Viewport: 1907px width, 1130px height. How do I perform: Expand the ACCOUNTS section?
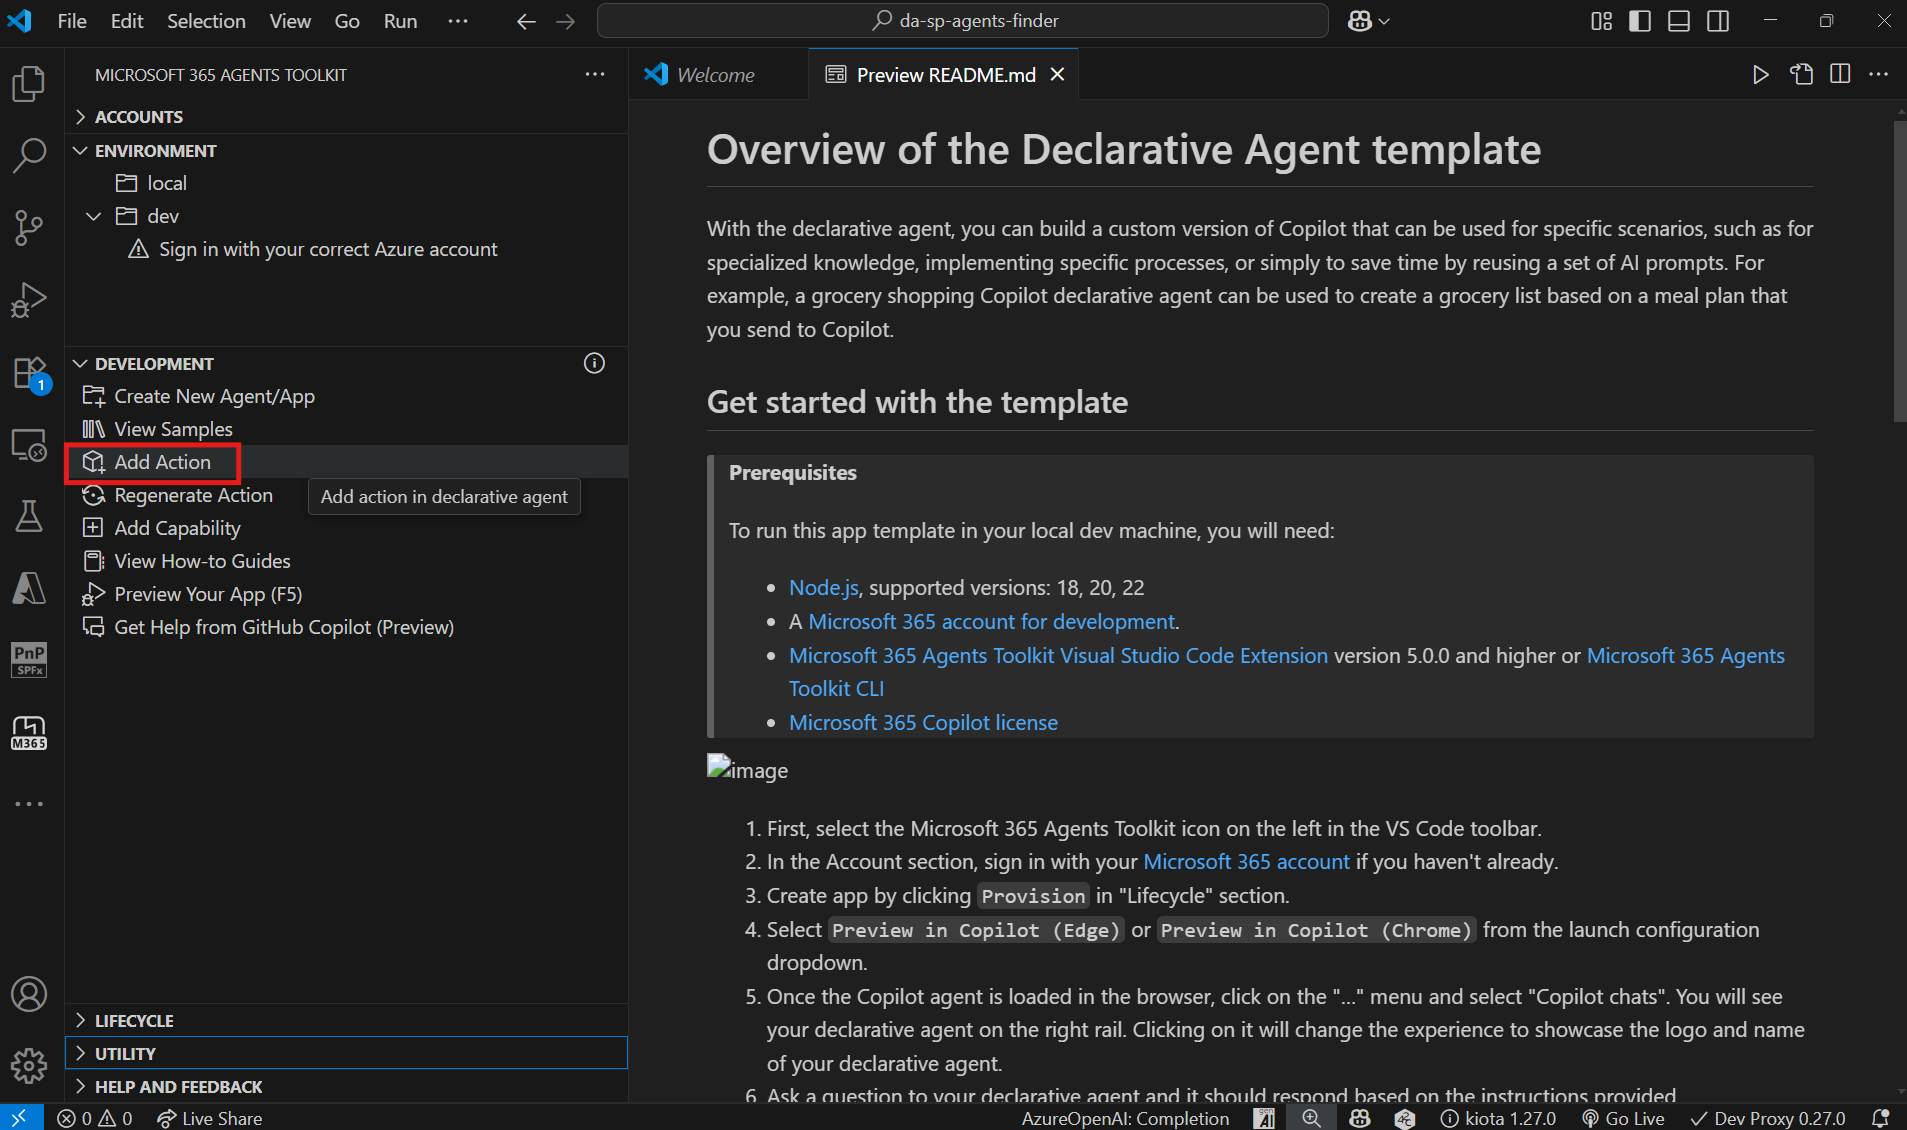(x=346, y=117)
